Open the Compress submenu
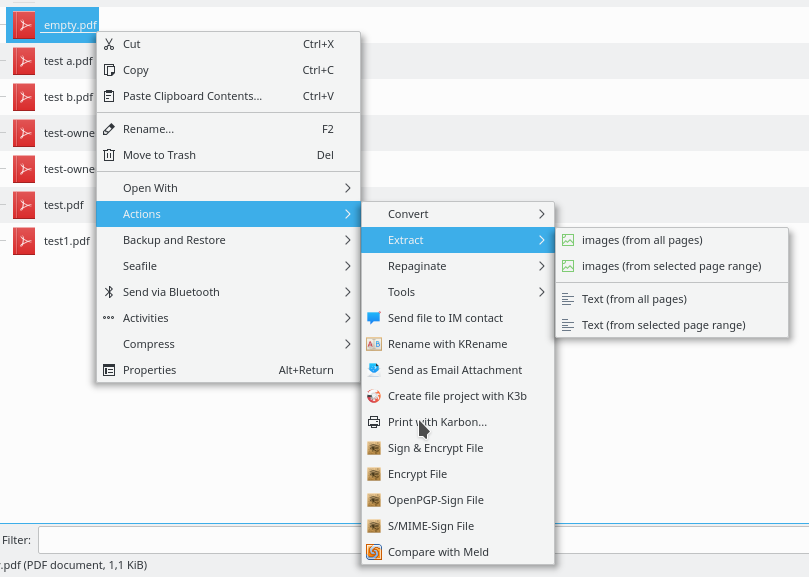Screen dimensions: 809x577 tap(228, 344)
